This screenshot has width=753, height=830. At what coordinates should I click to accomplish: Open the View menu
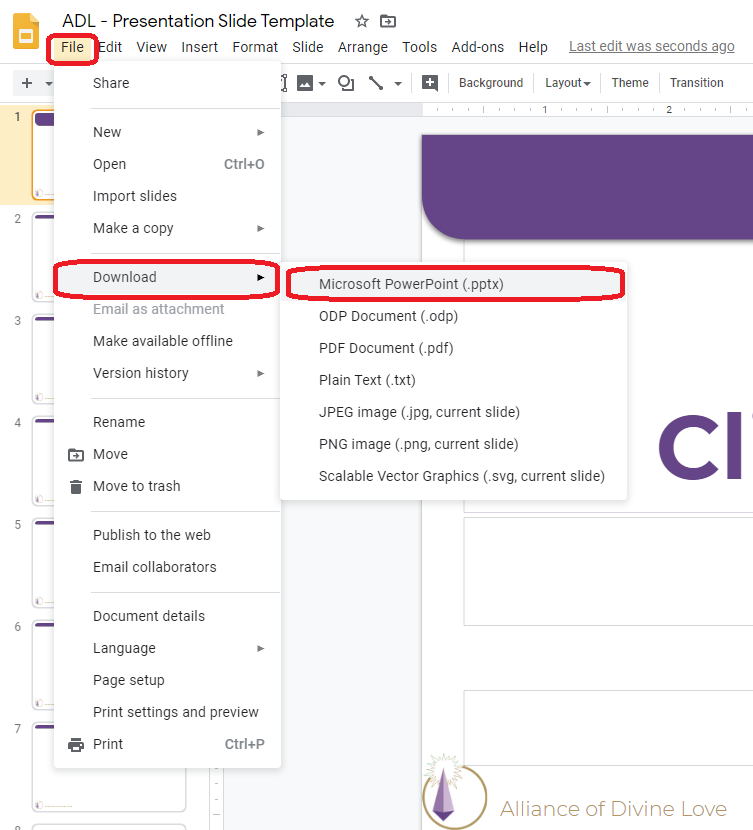click(151, 48)
